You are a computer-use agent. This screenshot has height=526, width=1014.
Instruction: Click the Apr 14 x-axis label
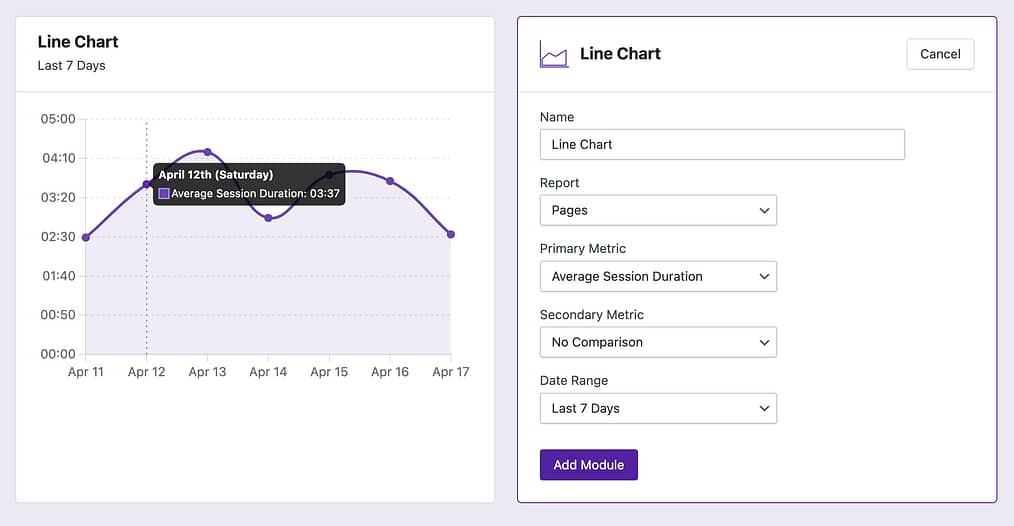268,372
